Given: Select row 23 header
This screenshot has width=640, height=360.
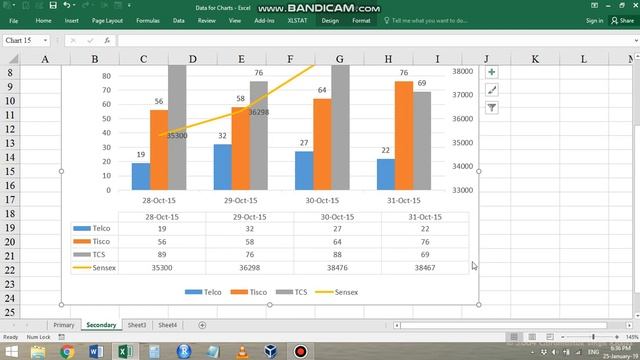Looking at the screenshot, I should [x=10, y=284].
